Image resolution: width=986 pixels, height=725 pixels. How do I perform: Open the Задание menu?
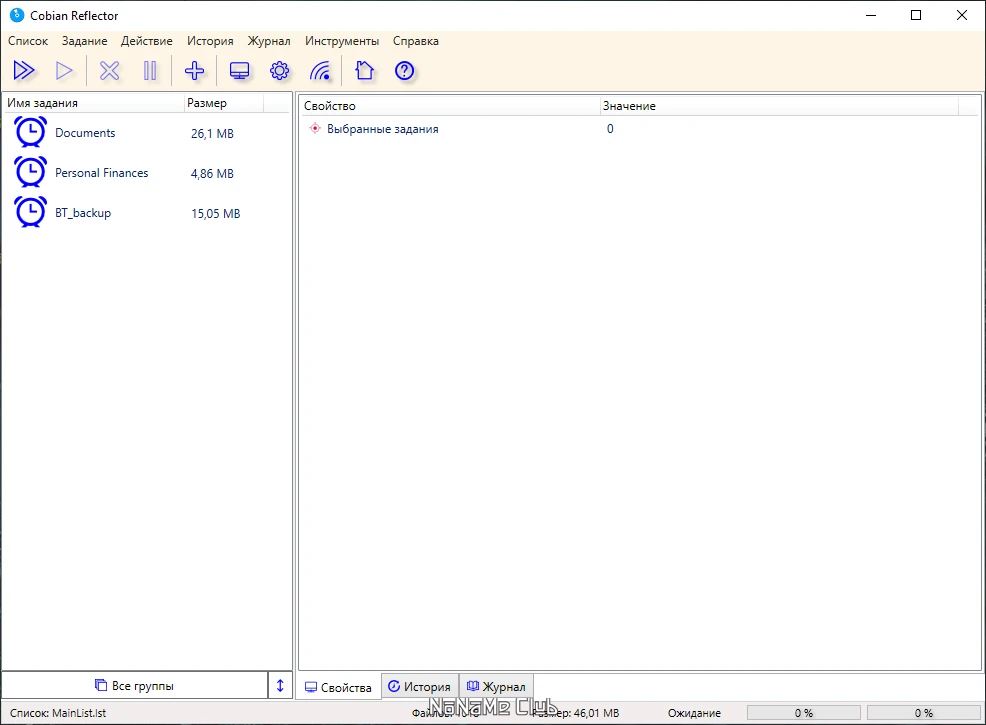[x=84, y=41]
